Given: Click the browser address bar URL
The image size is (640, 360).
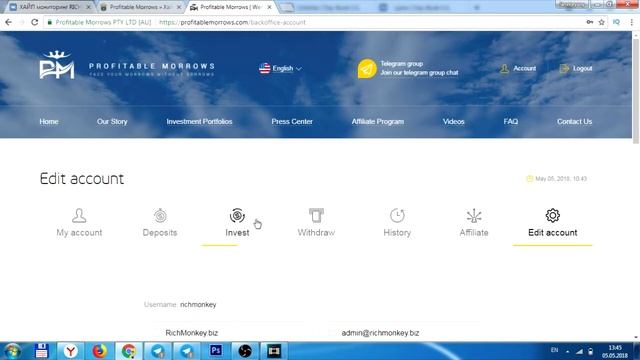Looking at the screenshot, I should (x=232, y=22).
